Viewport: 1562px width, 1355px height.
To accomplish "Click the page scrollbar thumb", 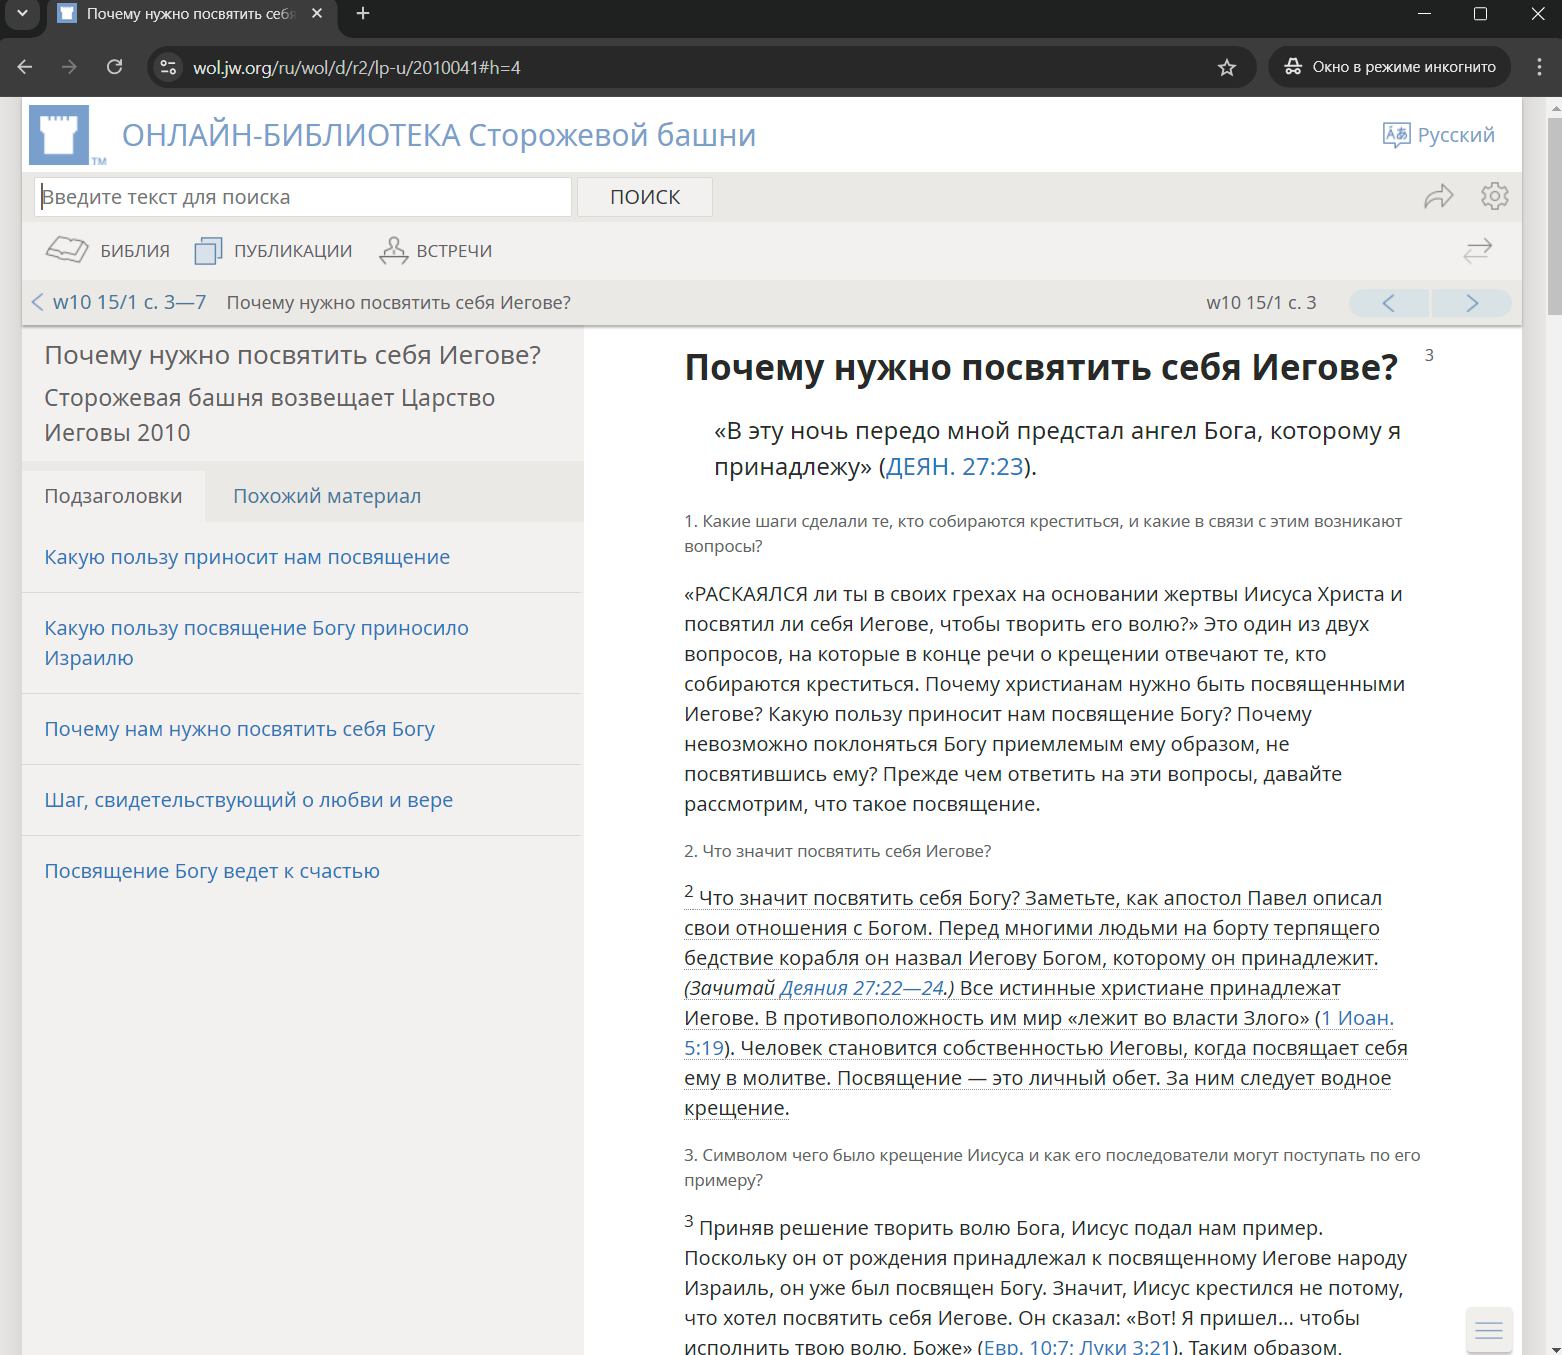I will point(1554,215).
